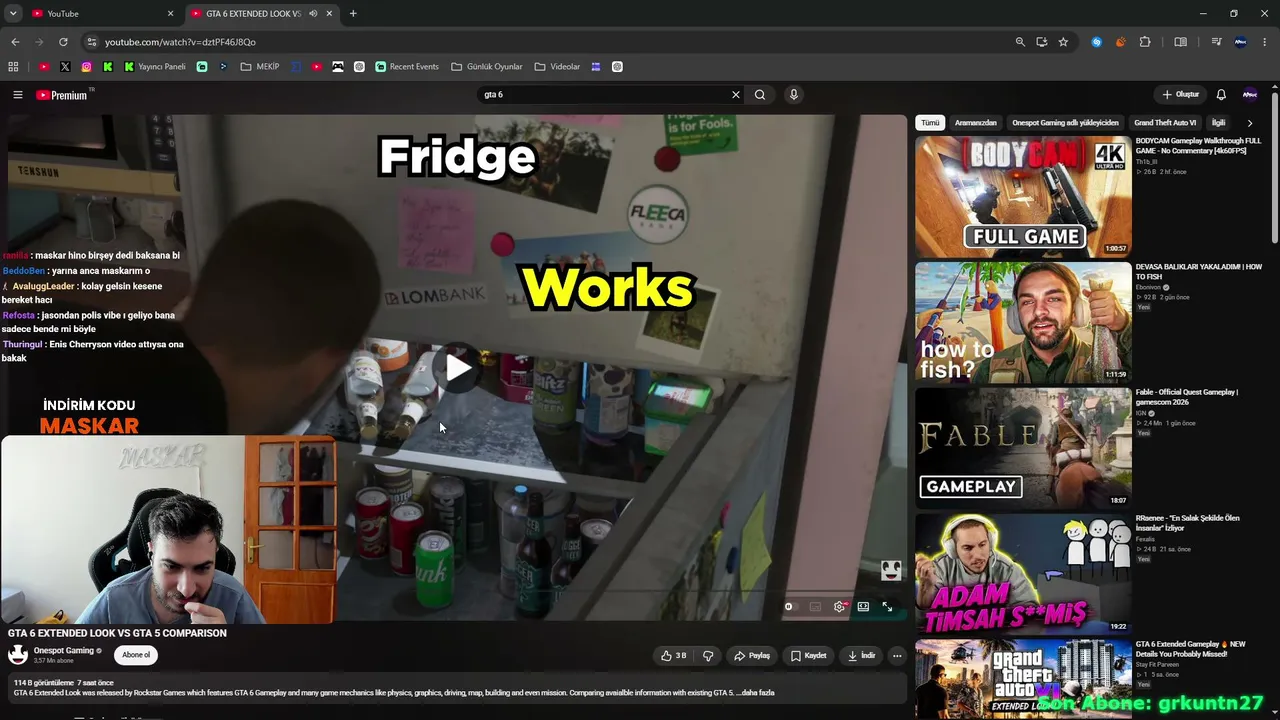The height and width of the screenshot is (720, 1280).
Task: Mute the GTA 6 tab via speaker icon
Action: pyautogui.click(x=313, y=14)
